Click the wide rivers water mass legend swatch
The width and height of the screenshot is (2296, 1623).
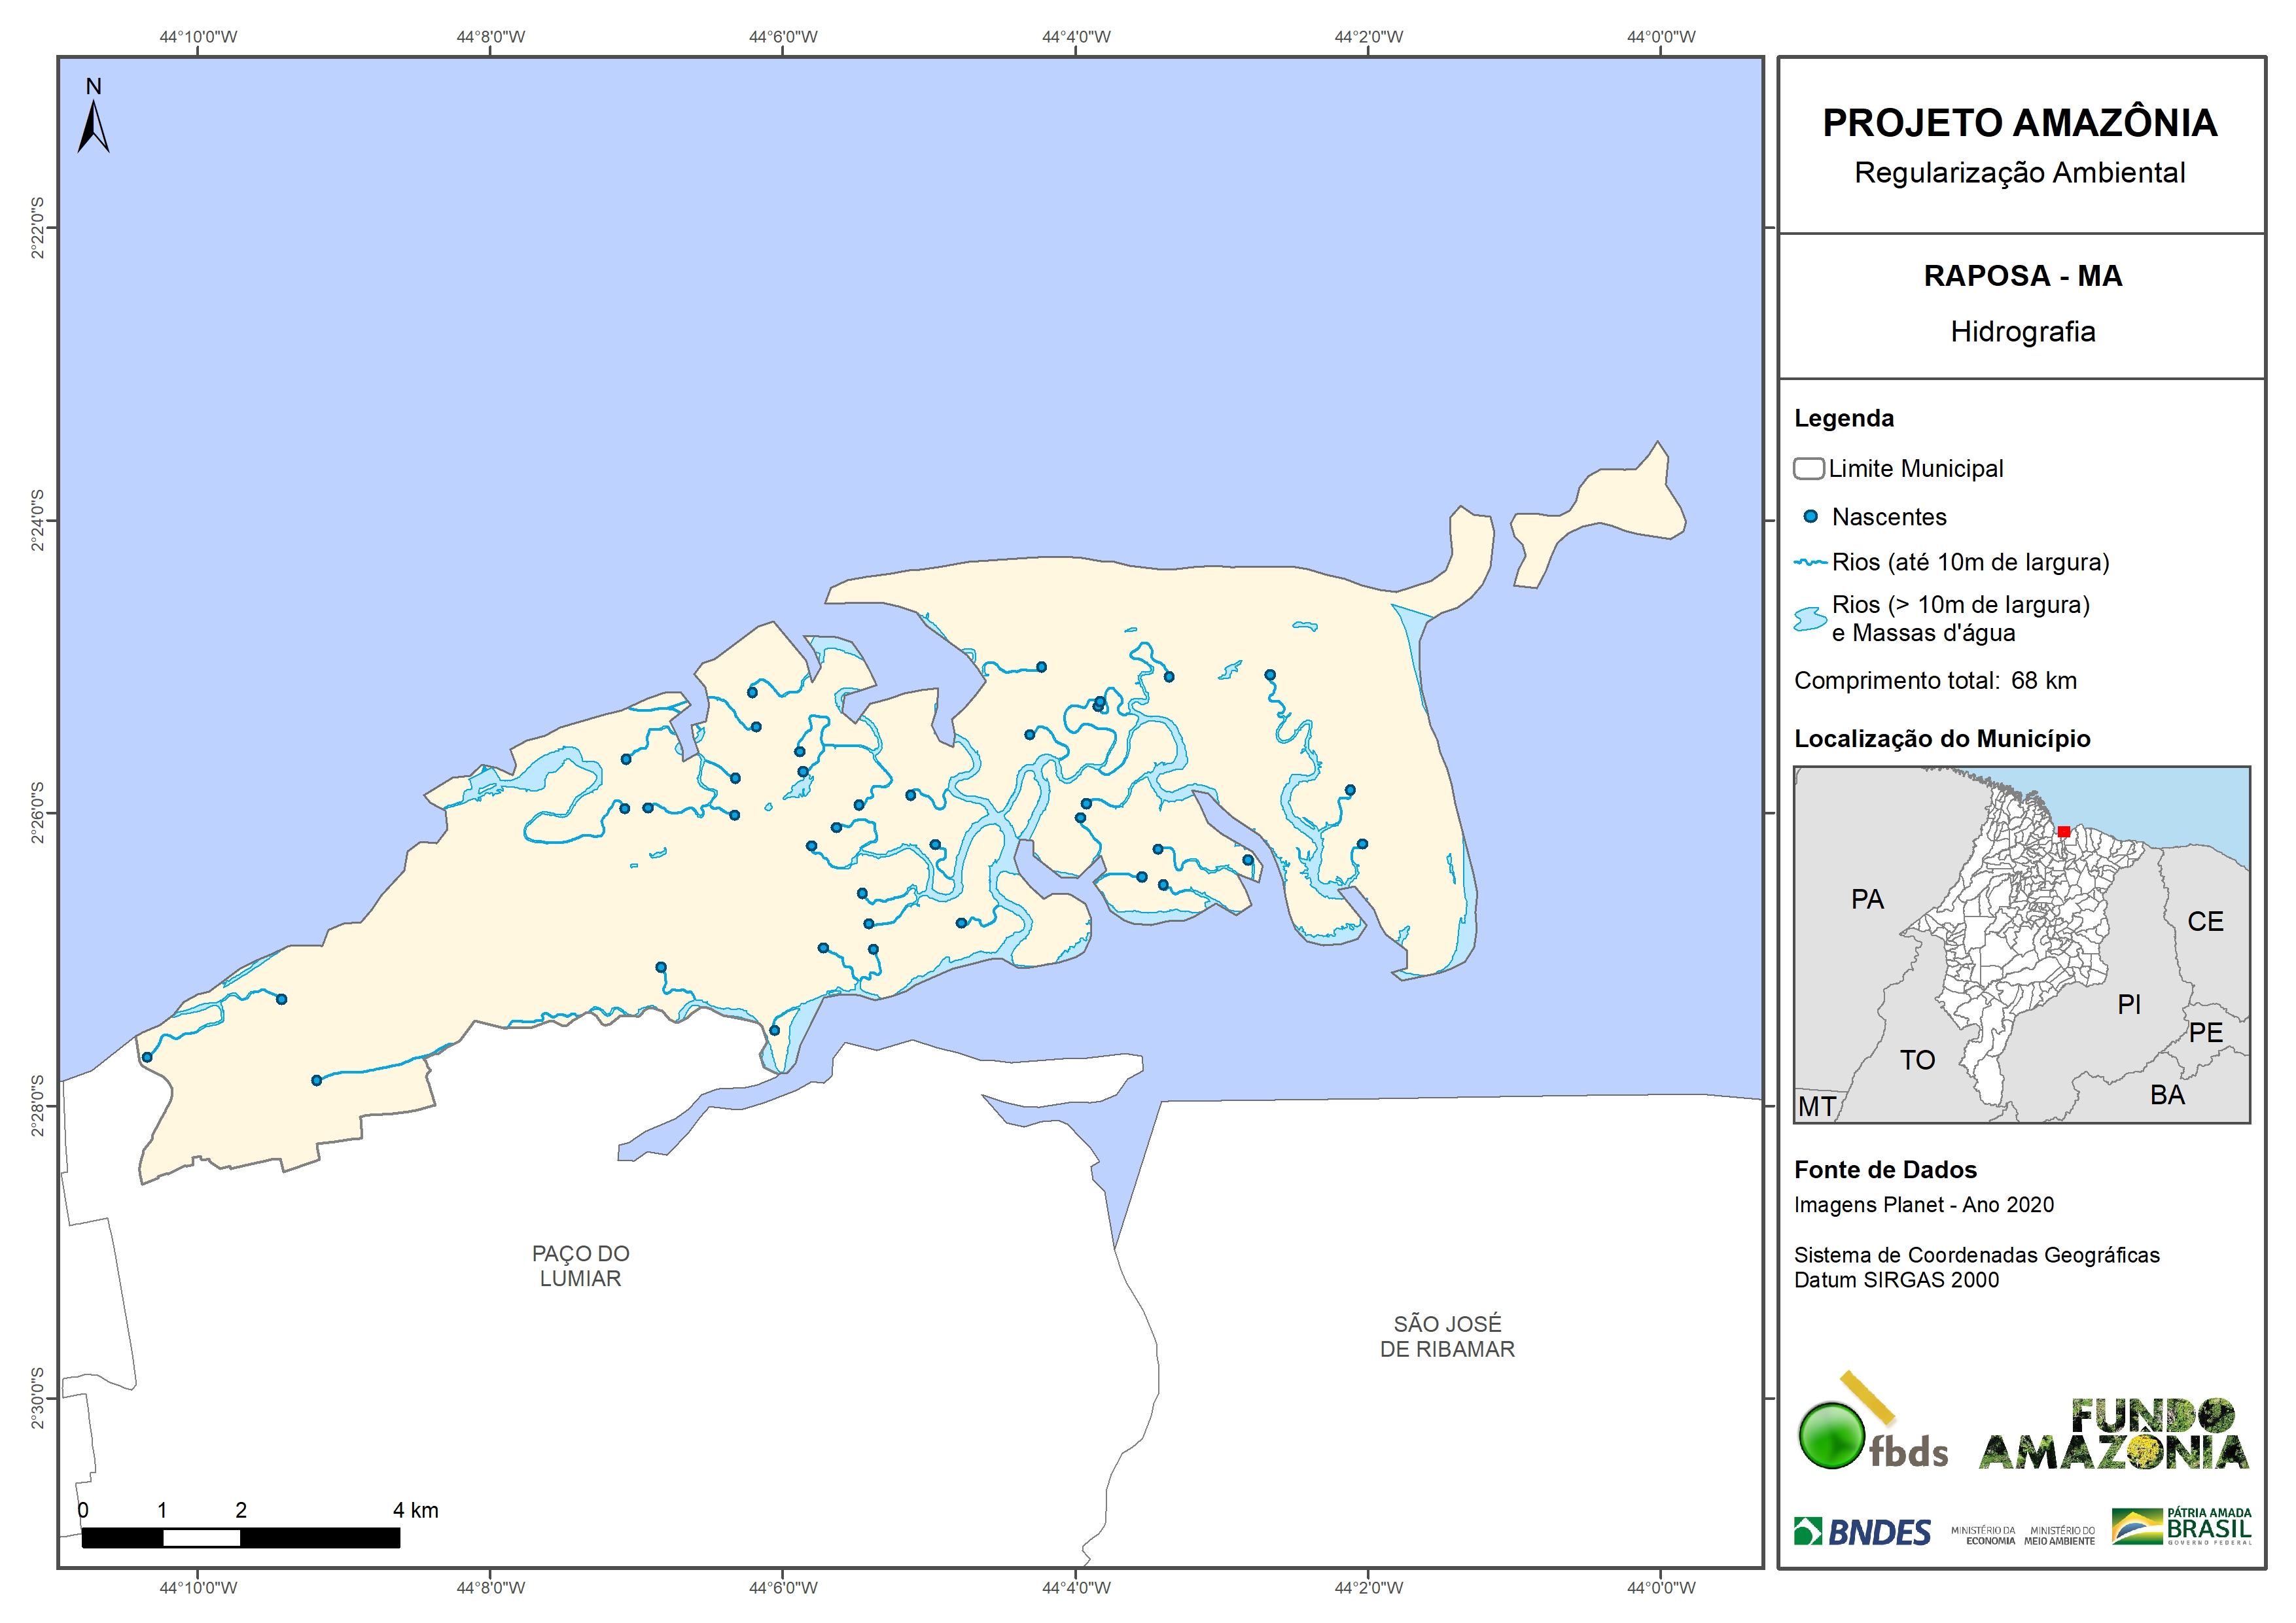(x=1810, y=619)
